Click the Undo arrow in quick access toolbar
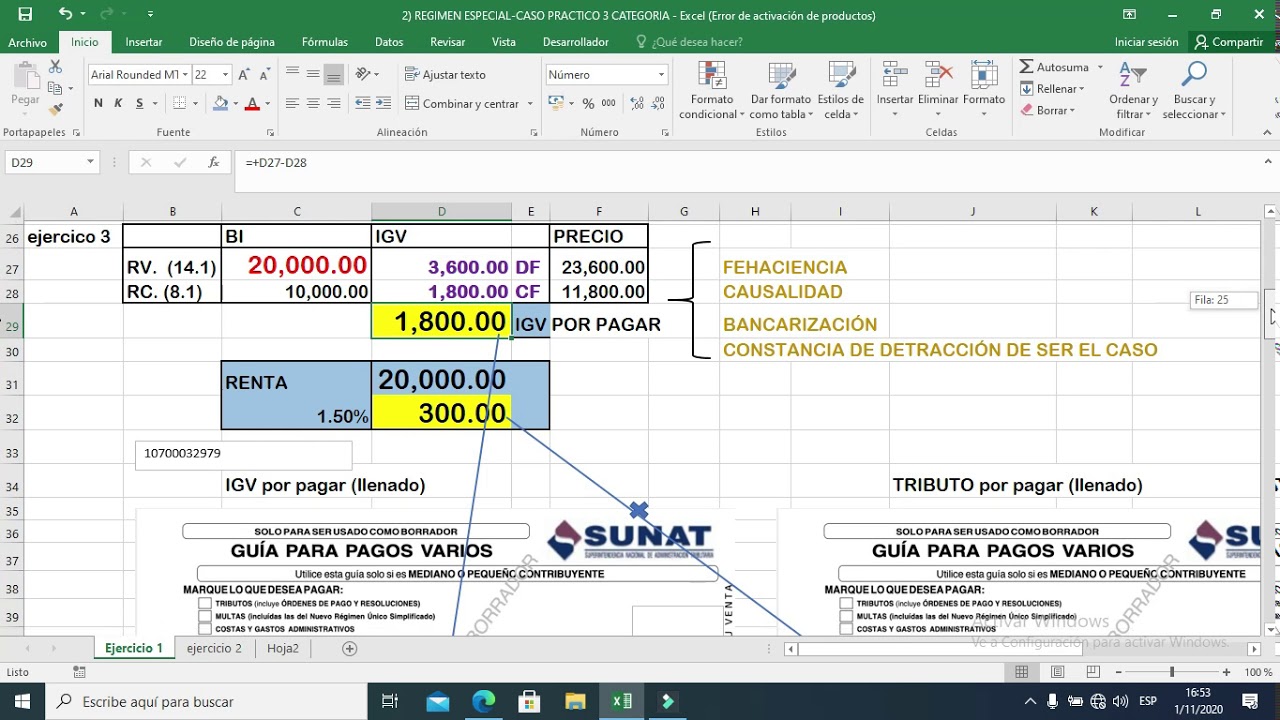This screenshot has width=1280, height=720. 65,14
